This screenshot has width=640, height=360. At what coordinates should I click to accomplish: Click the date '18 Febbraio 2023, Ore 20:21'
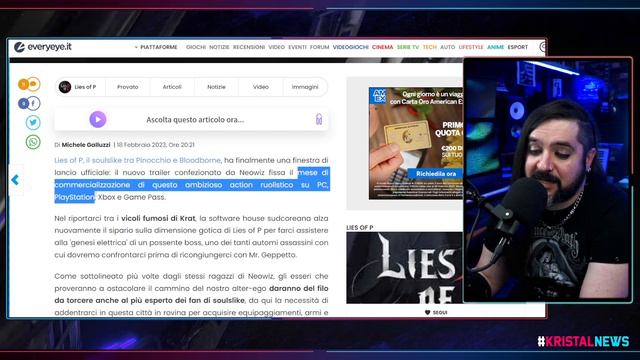(156, 145)
